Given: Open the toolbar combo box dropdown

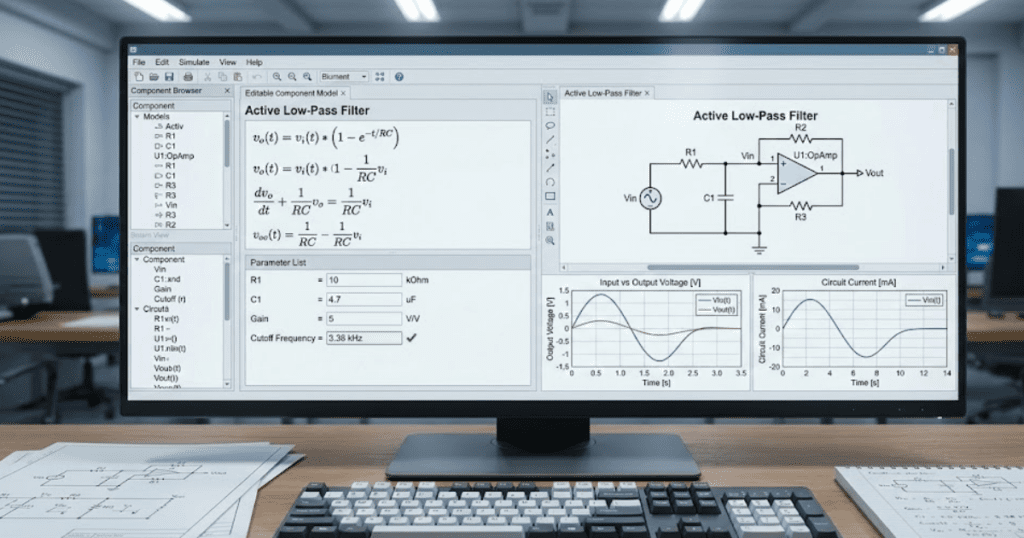Looking at the screenshot, I should tap(363, 77).
